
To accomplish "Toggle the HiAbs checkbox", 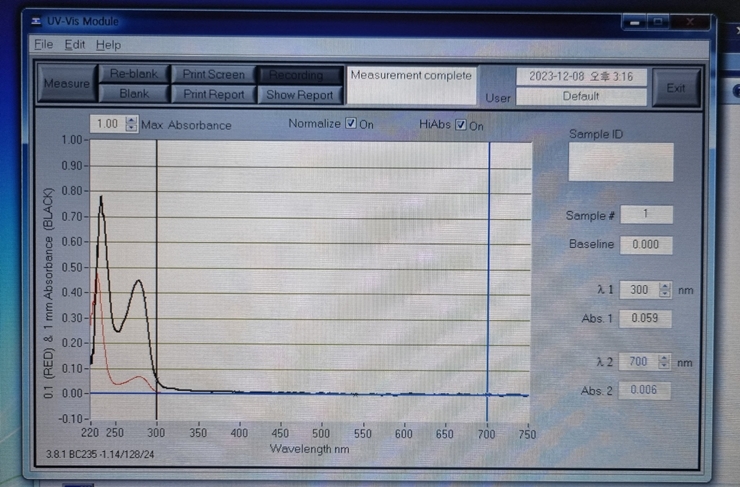I will (x=461, y=125).
